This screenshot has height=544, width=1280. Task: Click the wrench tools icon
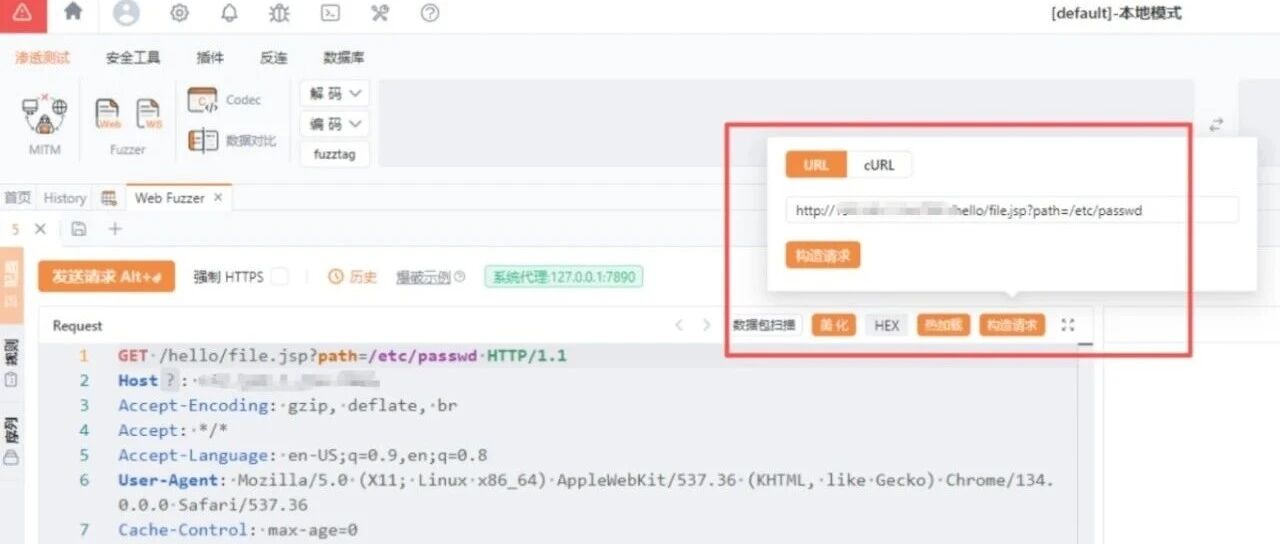click(x=380, y=13)
